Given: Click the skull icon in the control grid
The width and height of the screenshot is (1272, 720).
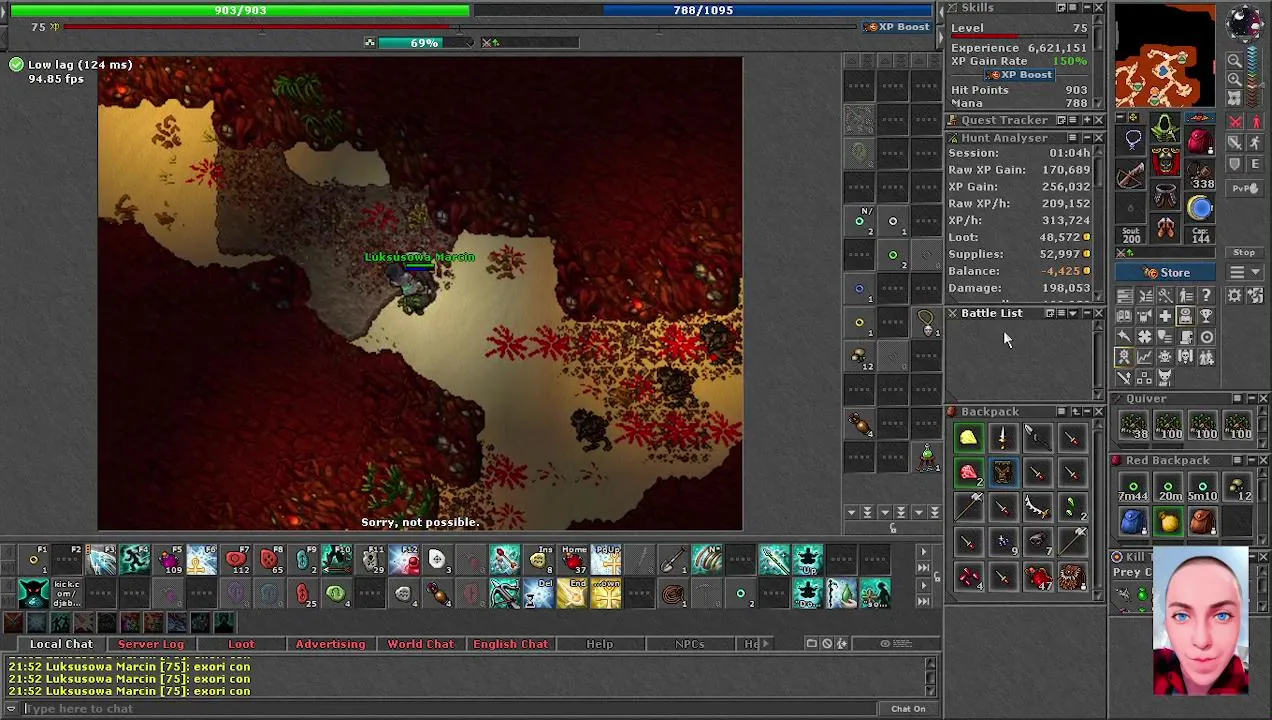Looking at the screenshot, I should coord(1165,356).
